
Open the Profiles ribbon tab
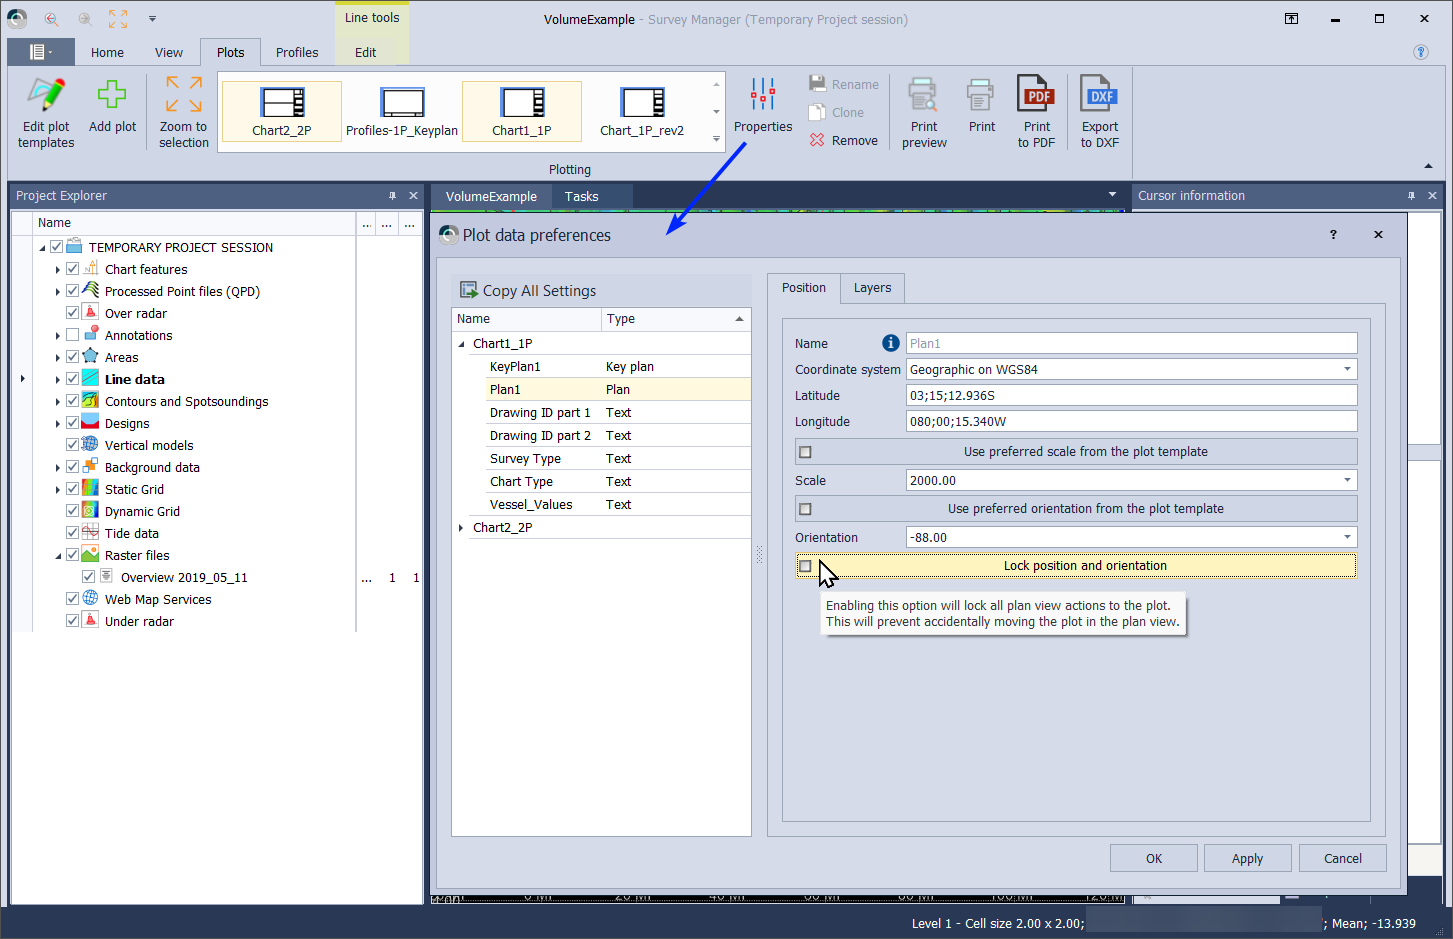pos(297,53)
